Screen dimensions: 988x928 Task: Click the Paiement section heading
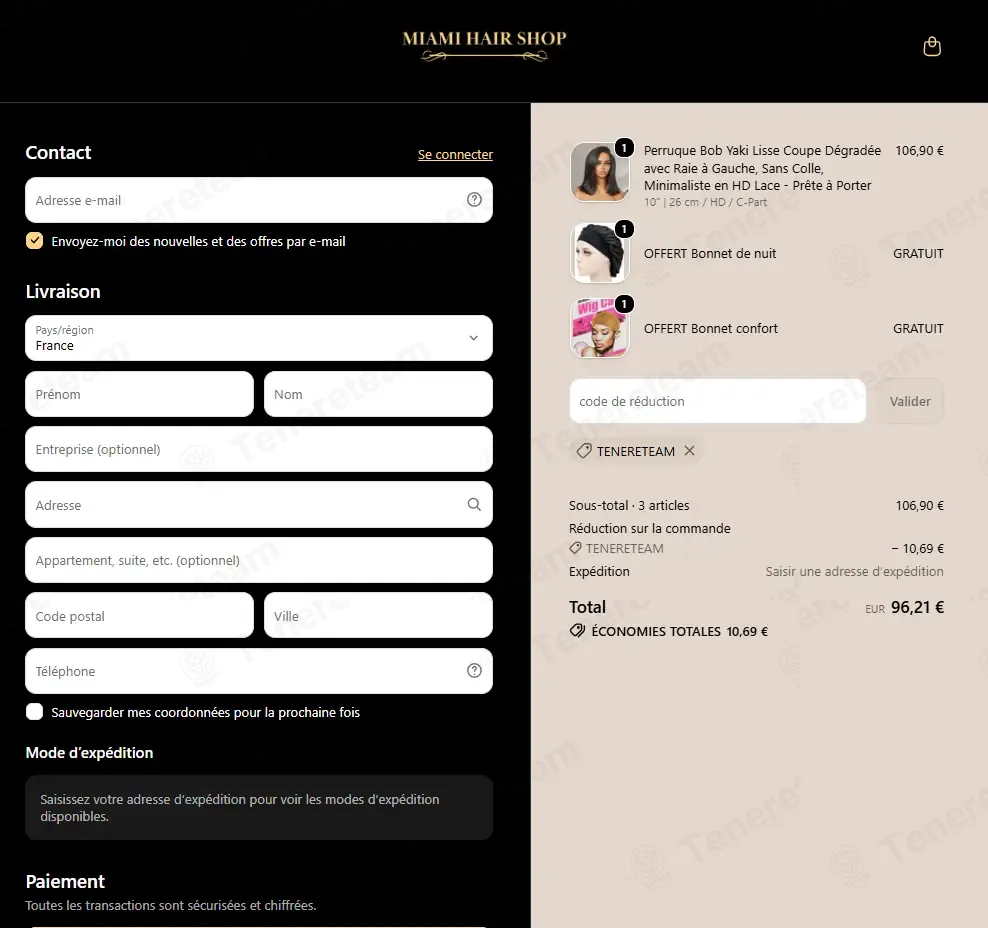click(65, 881)
